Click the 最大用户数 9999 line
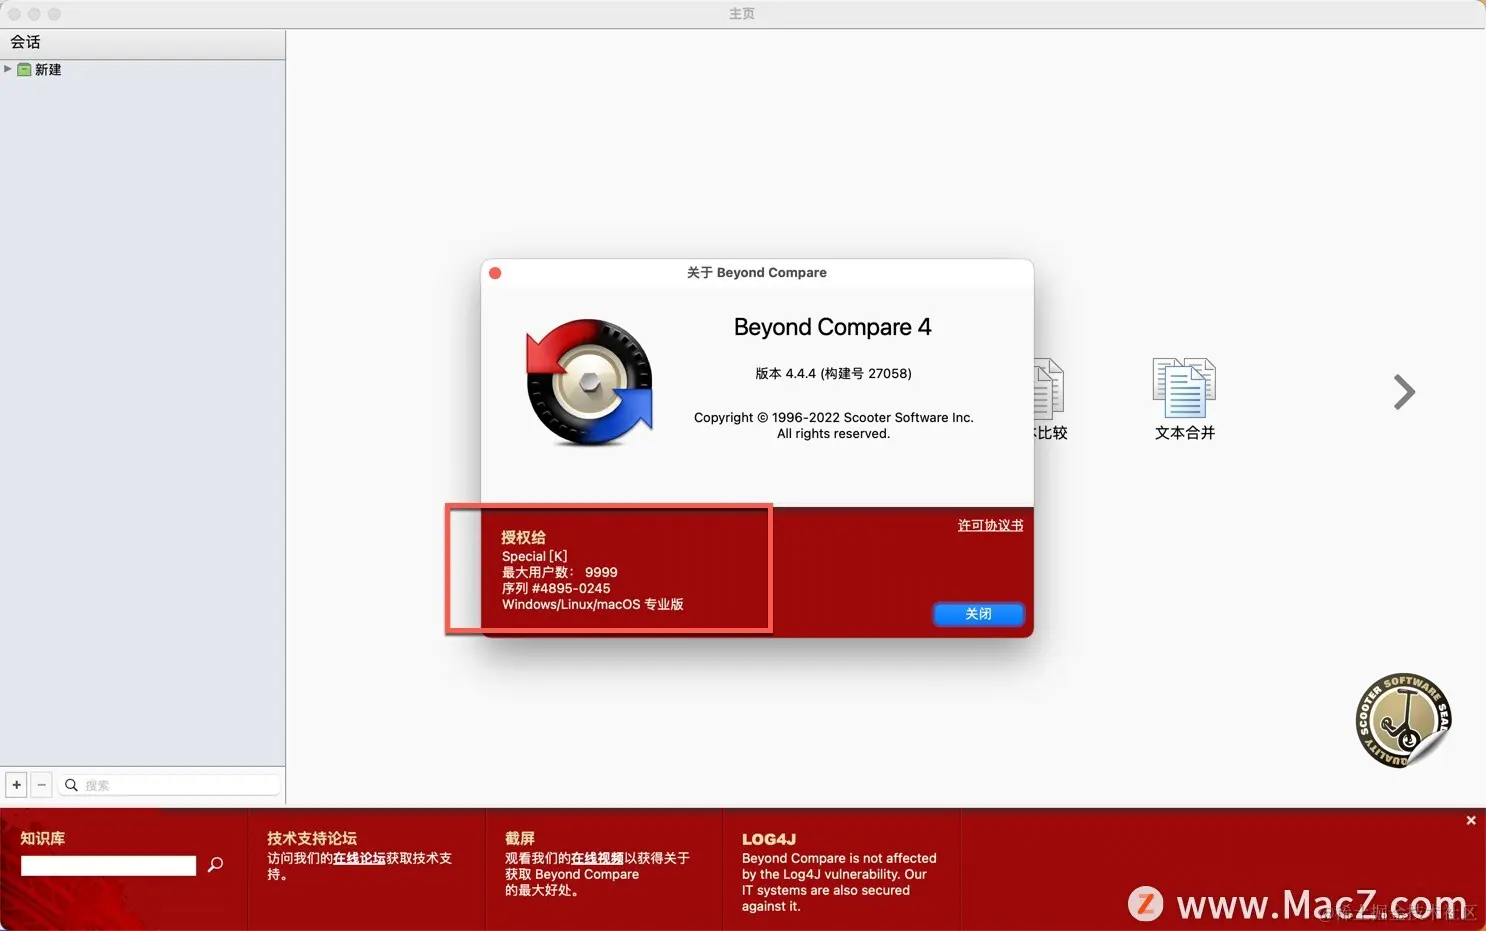Image resolution: width=1486 pixels, height=931 pixels. point(560,572)
